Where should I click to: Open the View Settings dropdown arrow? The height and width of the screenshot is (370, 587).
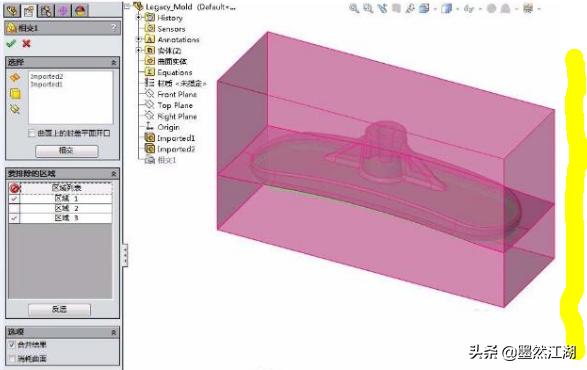pos(539,9)
